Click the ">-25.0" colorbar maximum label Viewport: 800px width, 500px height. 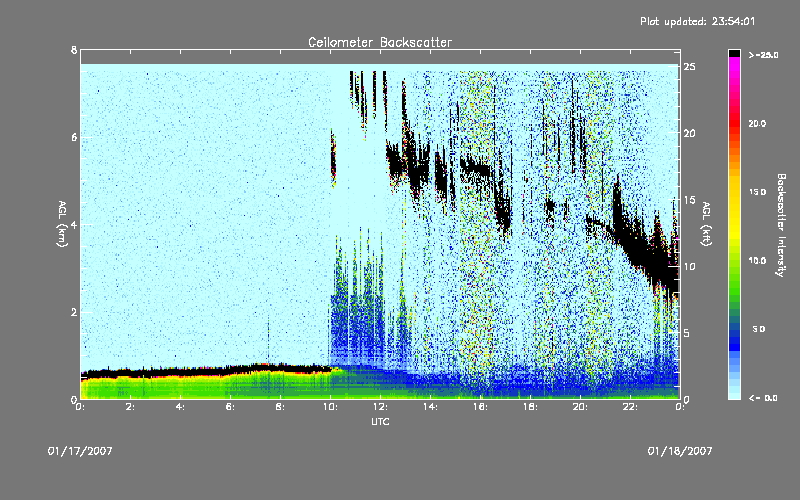click(x=763, y=55)
